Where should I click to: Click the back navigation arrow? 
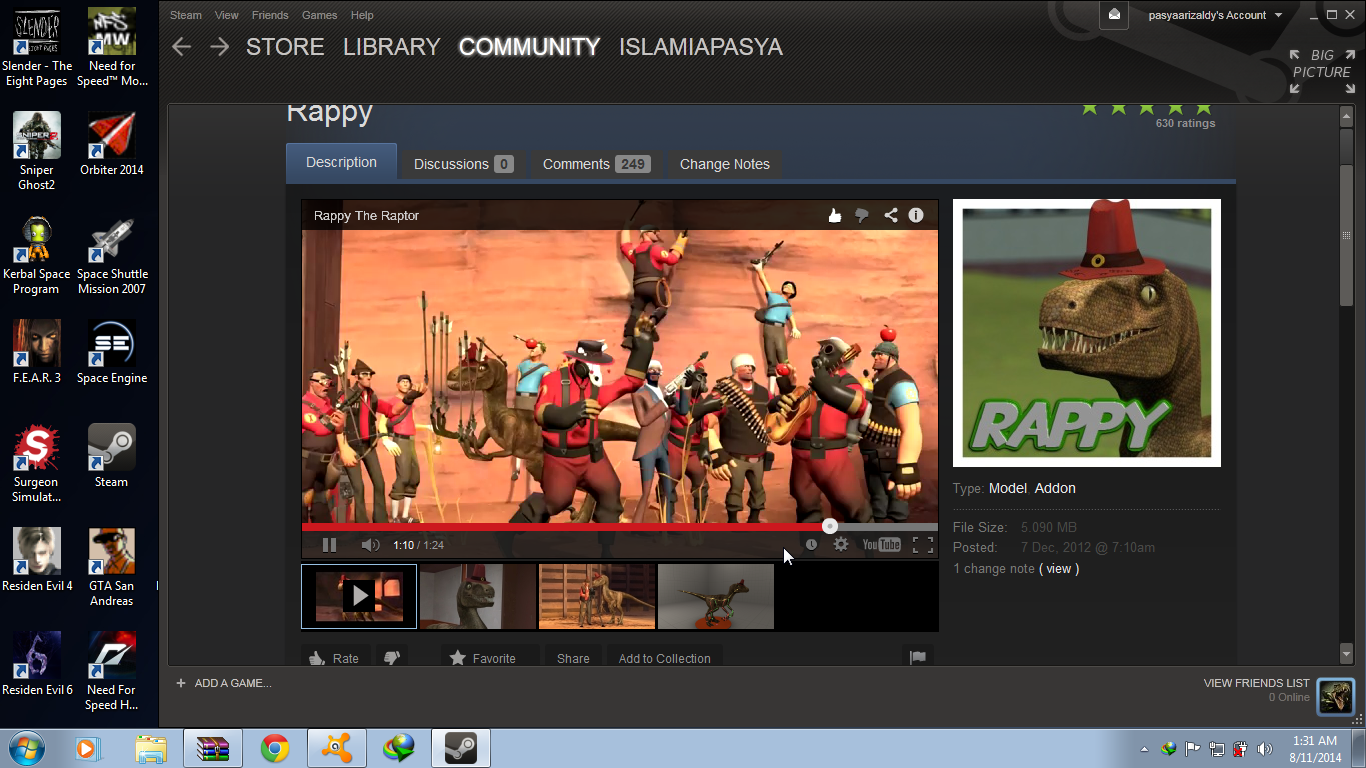click(x=181, y=47)
